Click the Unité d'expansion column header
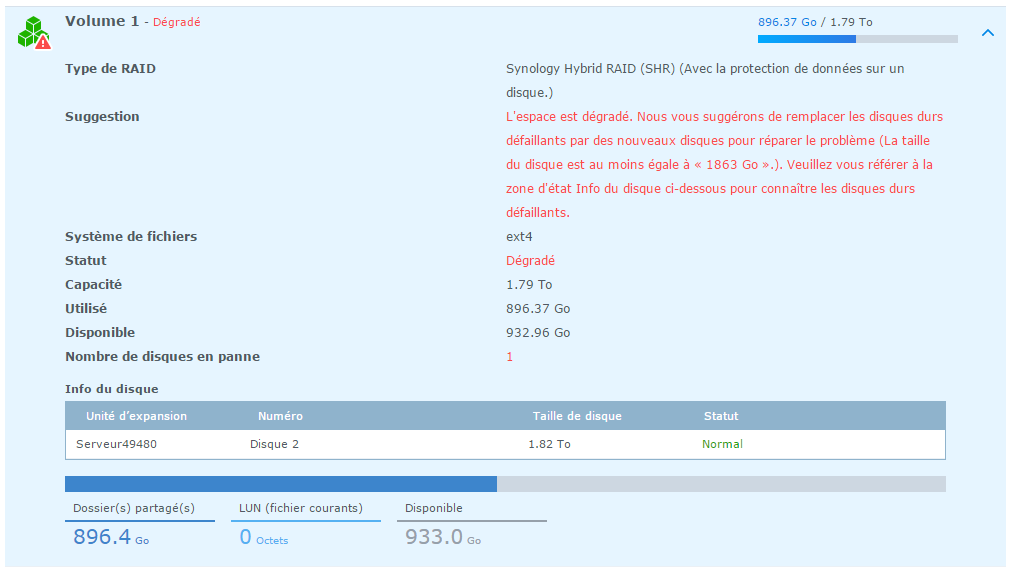Screen dimensions: 1011x581 136,416
